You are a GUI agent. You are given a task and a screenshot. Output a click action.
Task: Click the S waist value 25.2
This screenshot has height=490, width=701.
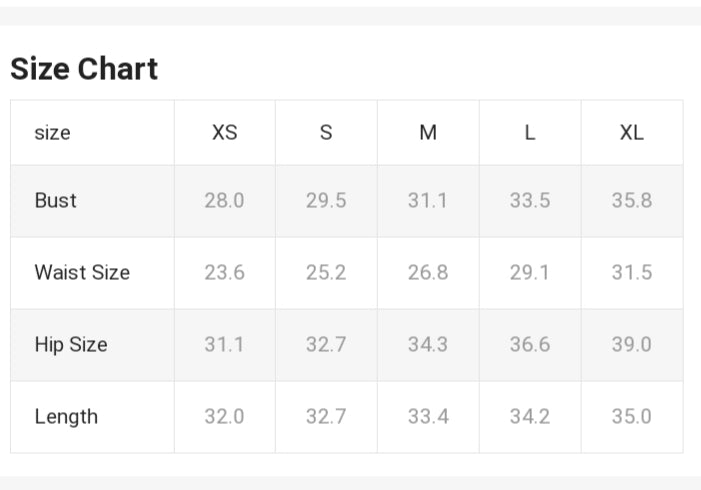coord(326,272)
